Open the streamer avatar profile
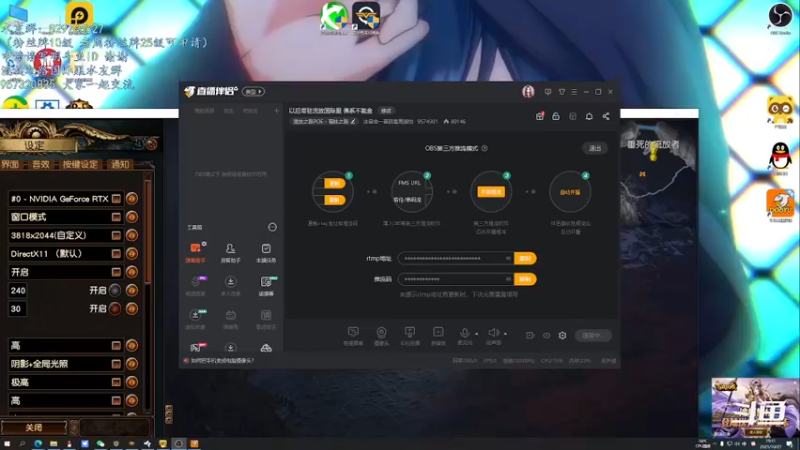800x450 pixels. click(528, 92)
